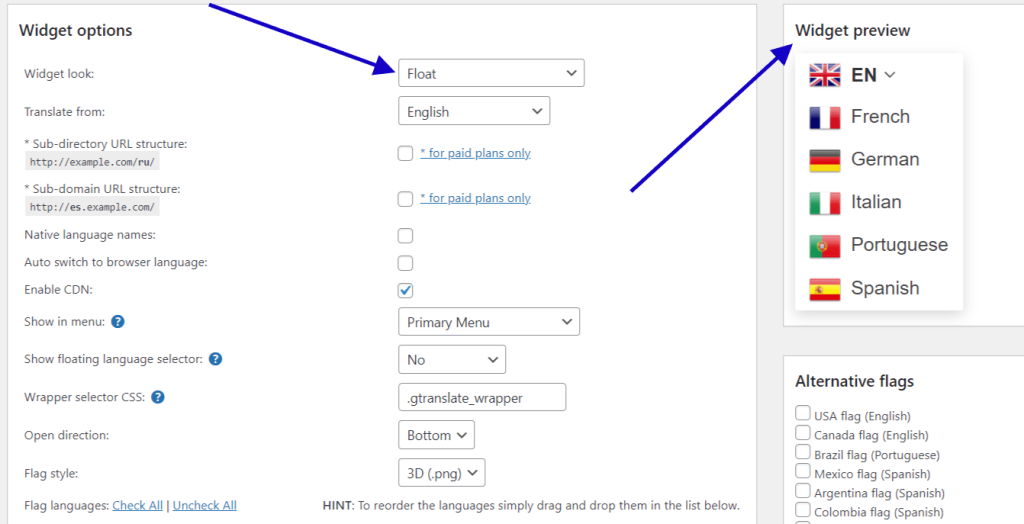Enable Native language names checkbox

click(x=406, y=235)
